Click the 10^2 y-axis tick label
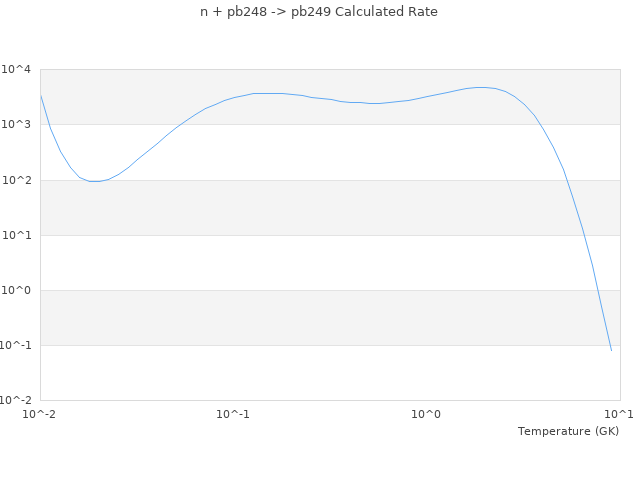This screenshot has height=480, width=640. tap(16, 180)
